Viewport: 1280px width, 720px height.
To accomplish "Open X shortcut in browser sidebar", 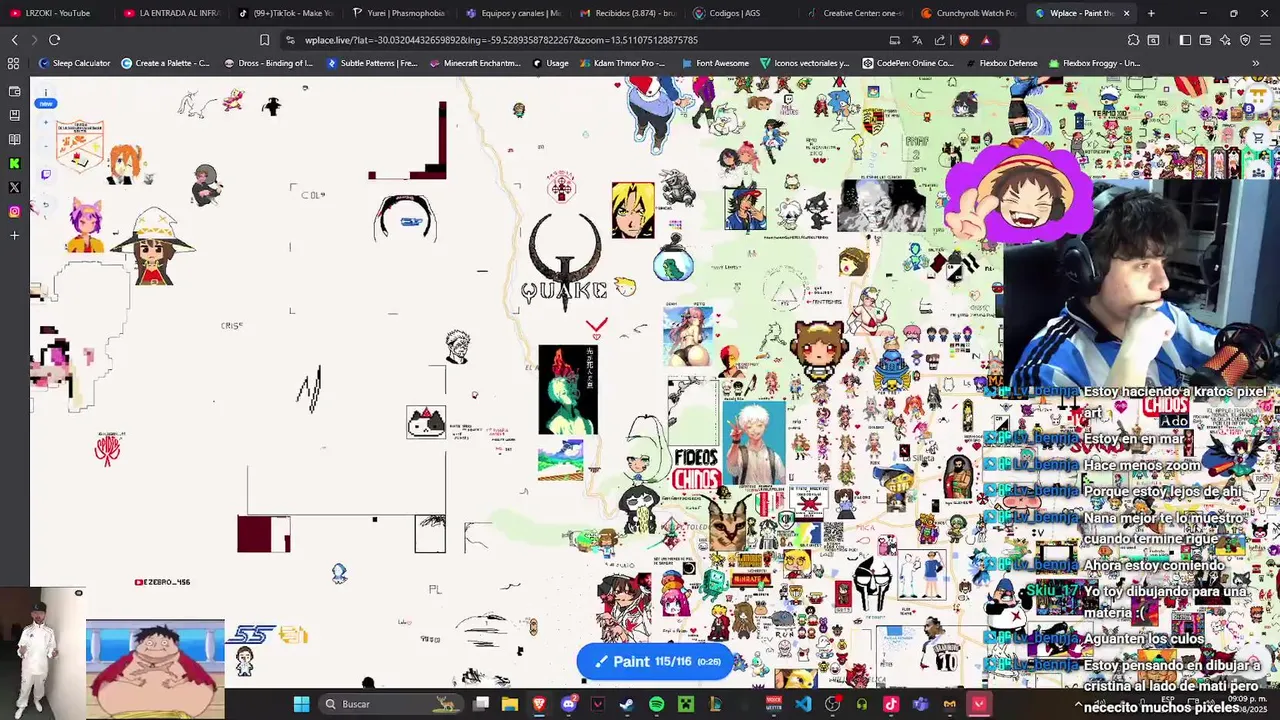I will coord(14,187).
